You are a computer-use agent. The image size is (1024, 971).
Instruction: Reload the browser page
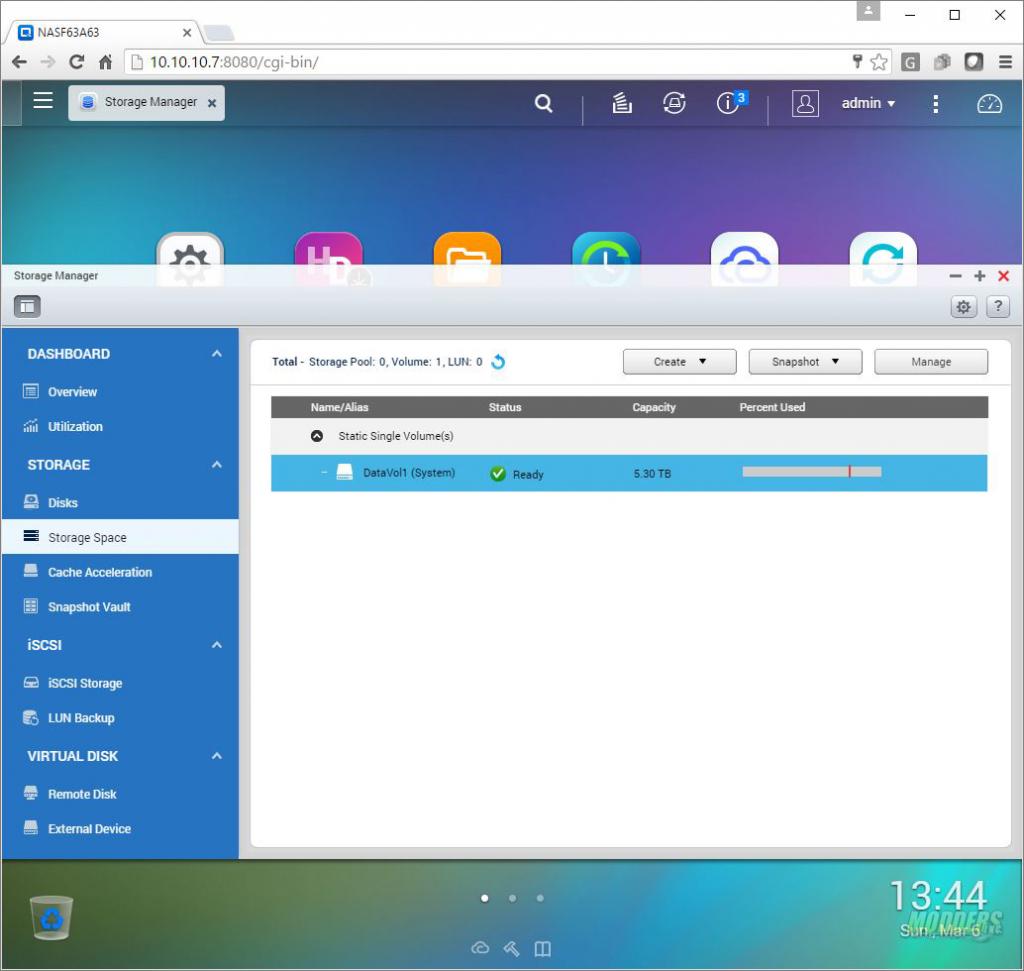(x=76, y=62)
